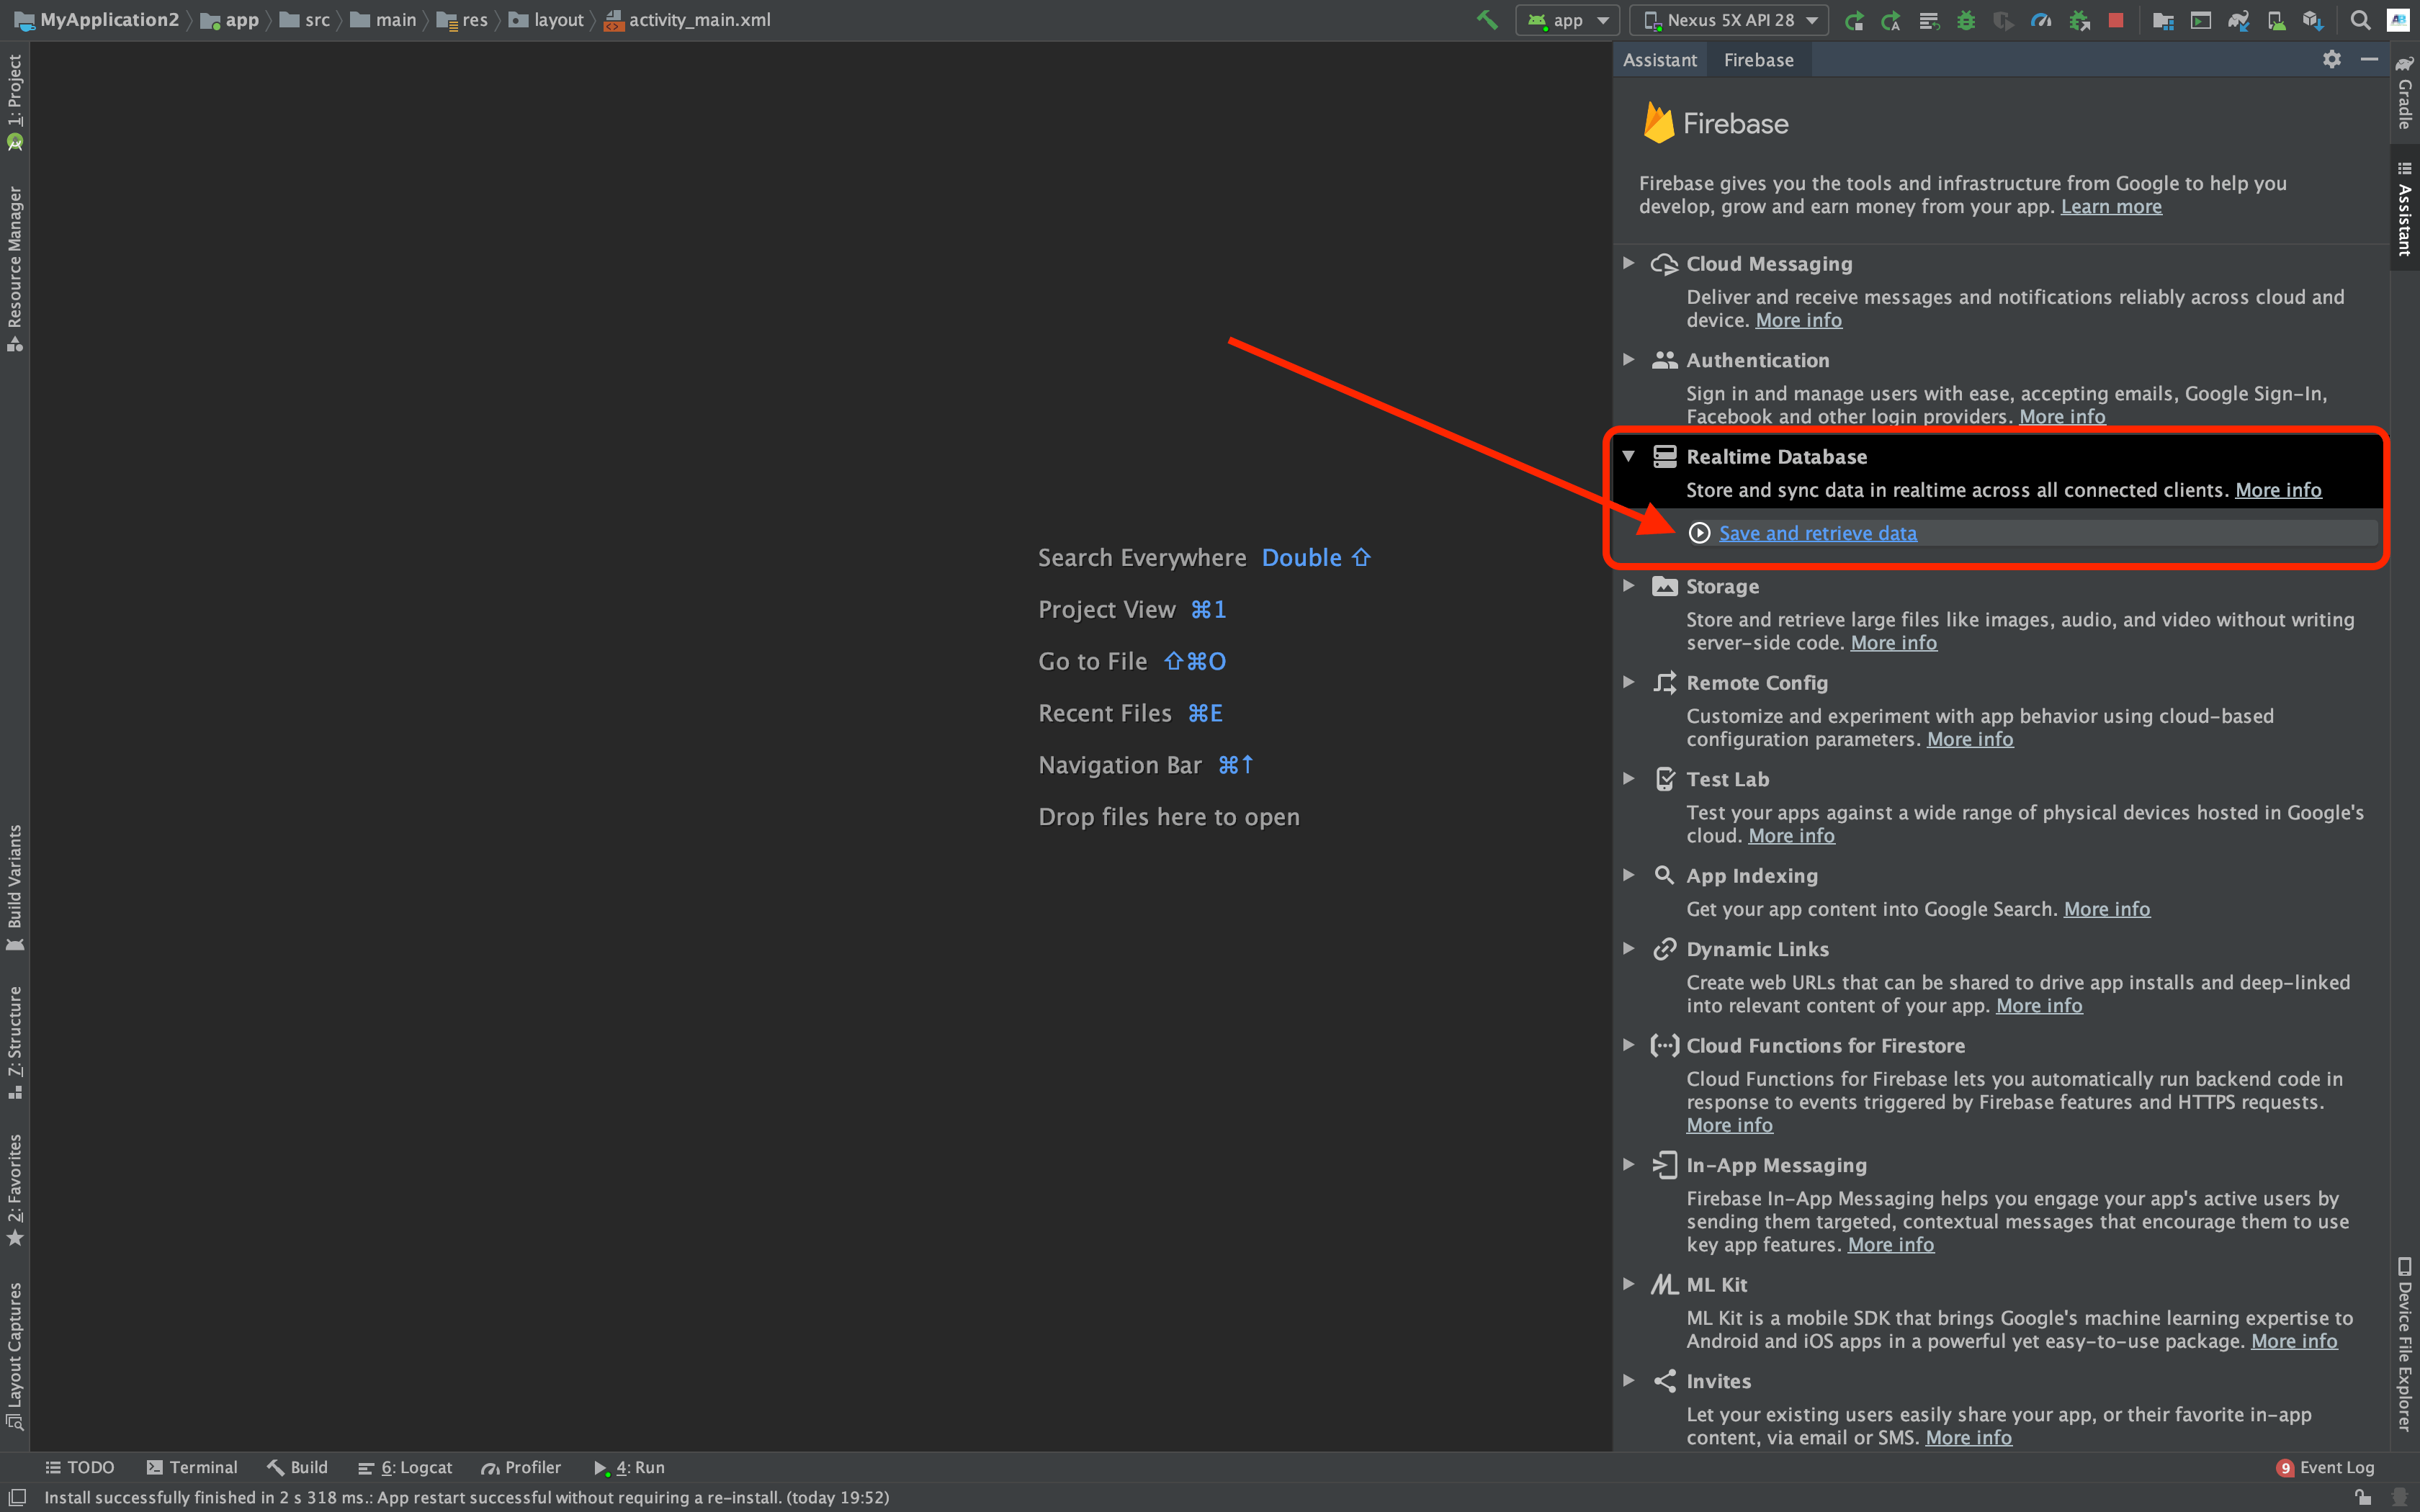The width and height of the screenshot is (2420, 1512).
Task: Click the red Stop button
Action: point(2116,20)
